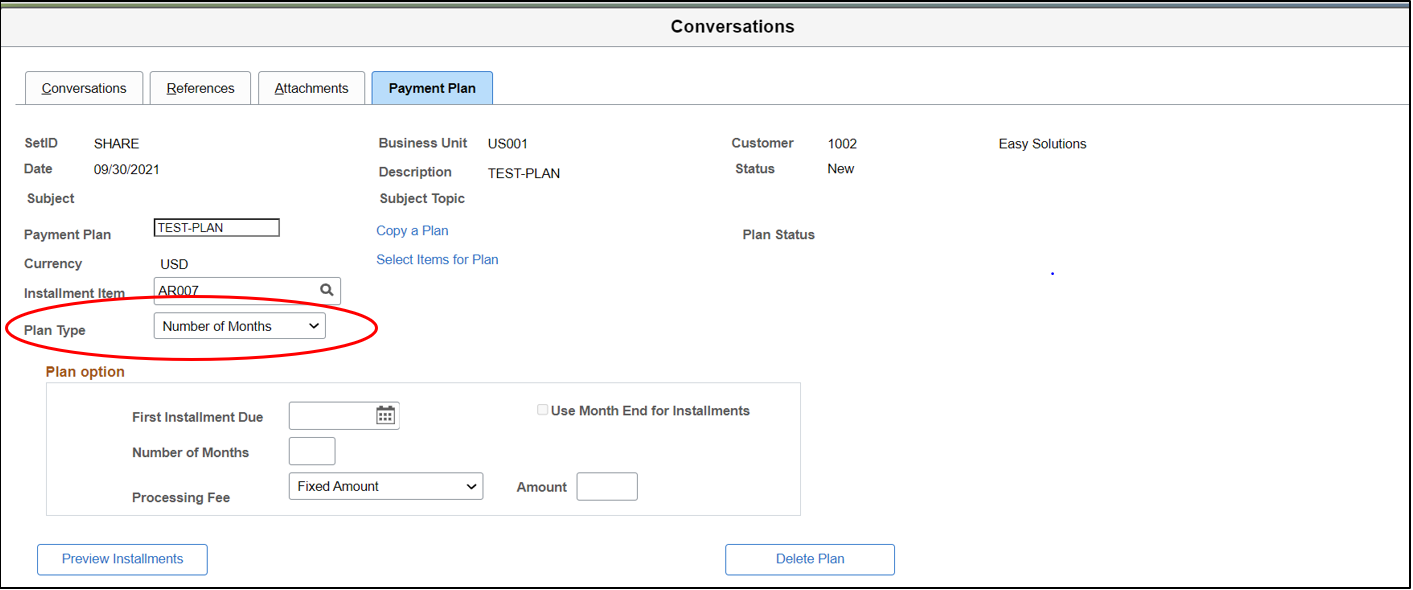1413x590 pixels.
Task: Expand the Processing Fee dropdown
Action: coord(385,487)
